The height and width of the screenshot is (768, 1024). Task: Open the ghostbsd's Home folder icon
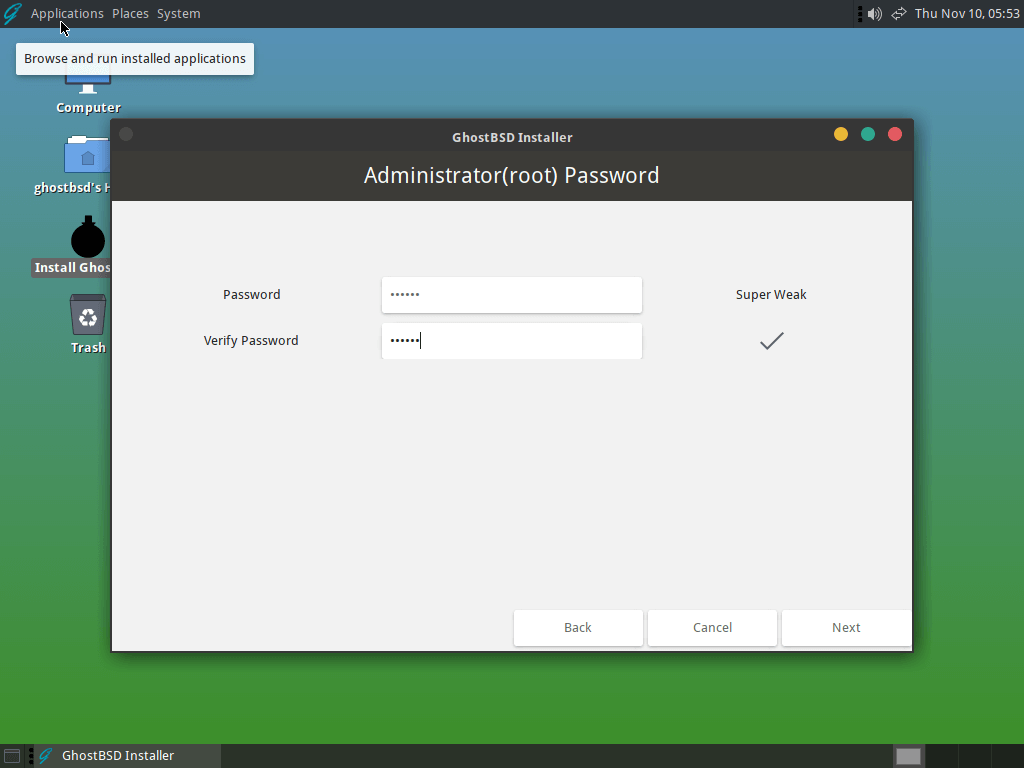[x=88, y=158]
